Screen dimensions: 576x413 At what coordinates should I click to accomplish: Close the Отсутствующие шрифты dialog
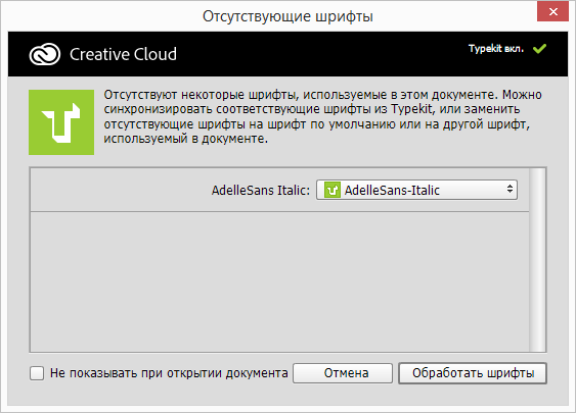pyautogui.click(x=553, y=11)
